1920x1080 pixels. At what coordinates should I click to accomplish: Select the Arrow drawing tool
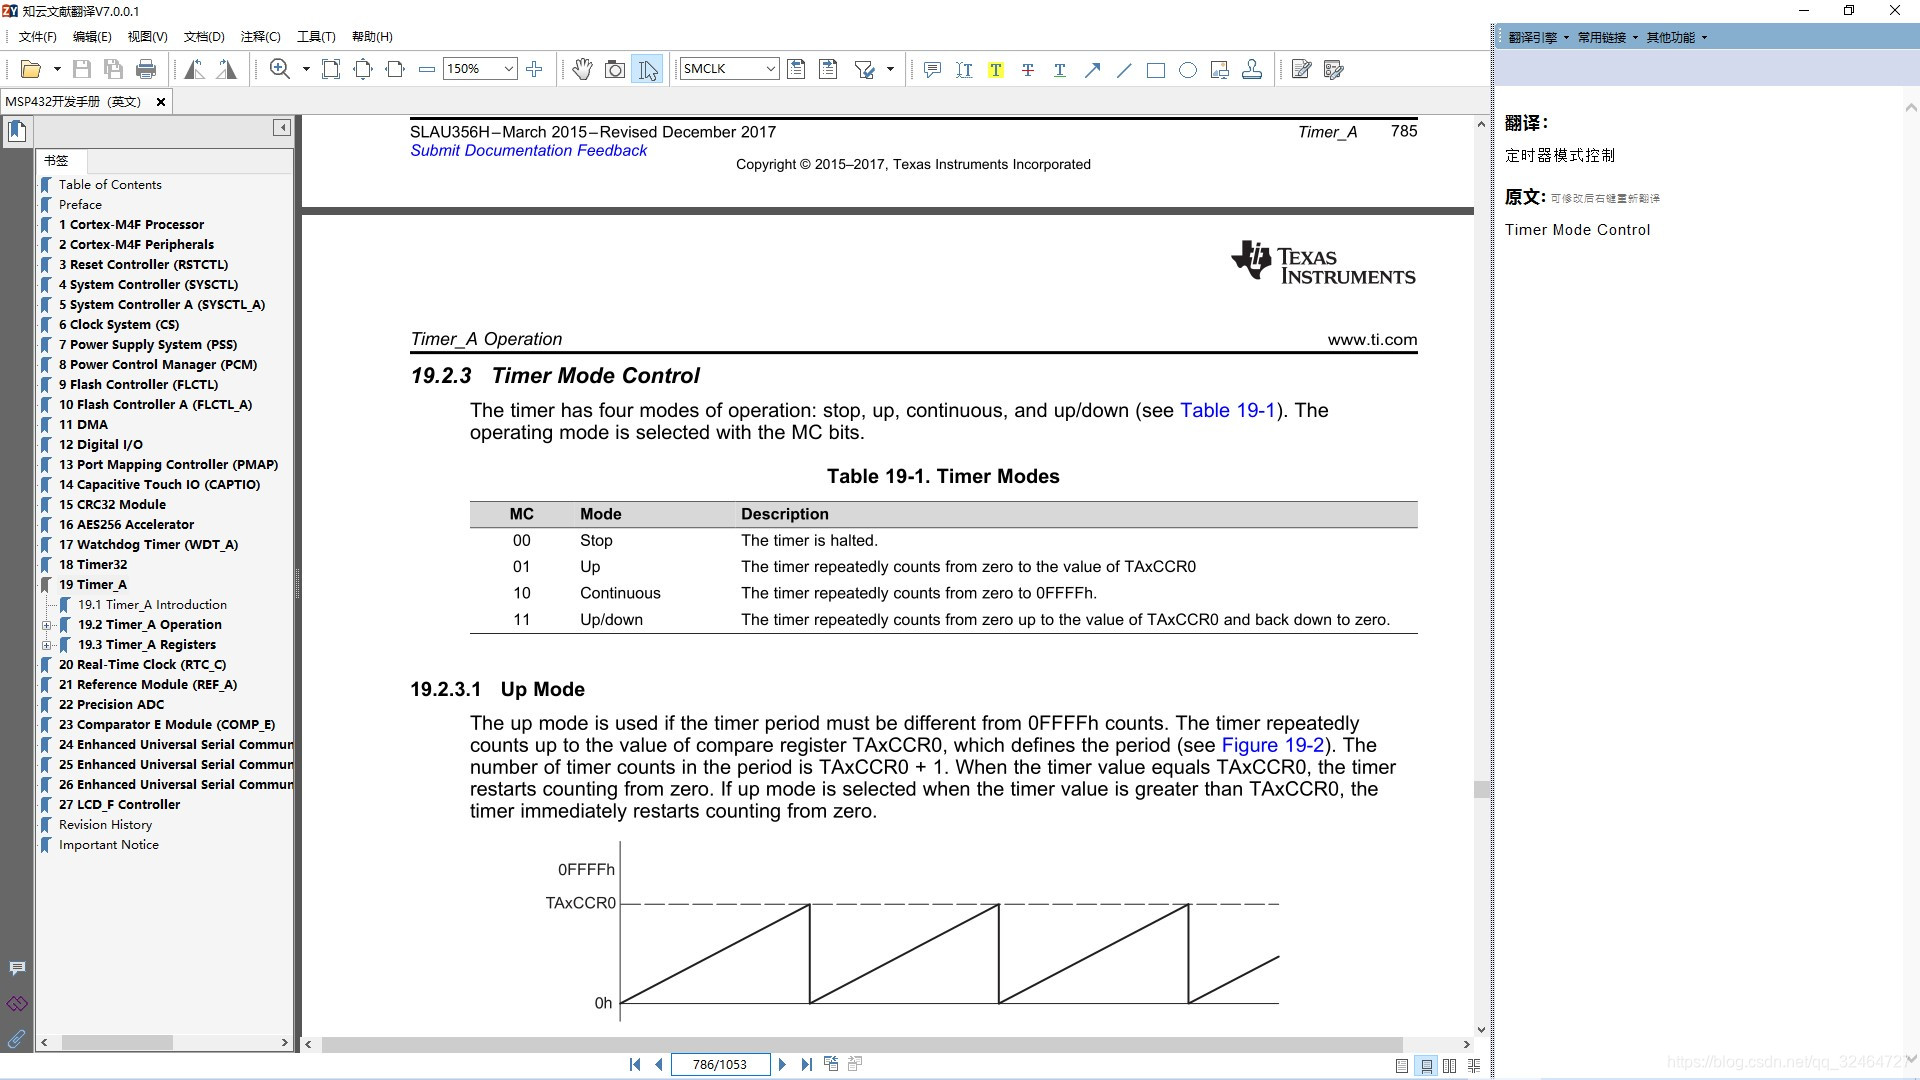click(1092, 69)
